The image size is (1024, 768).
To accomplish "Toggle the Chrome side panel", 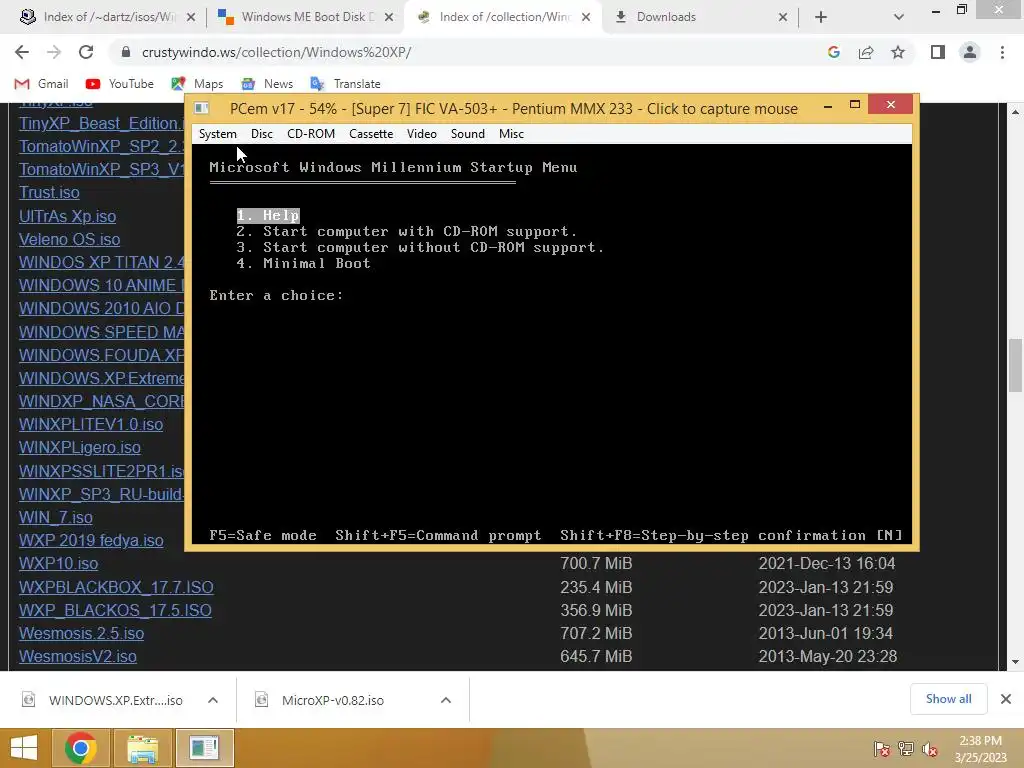I will click(x=938, y=52).
